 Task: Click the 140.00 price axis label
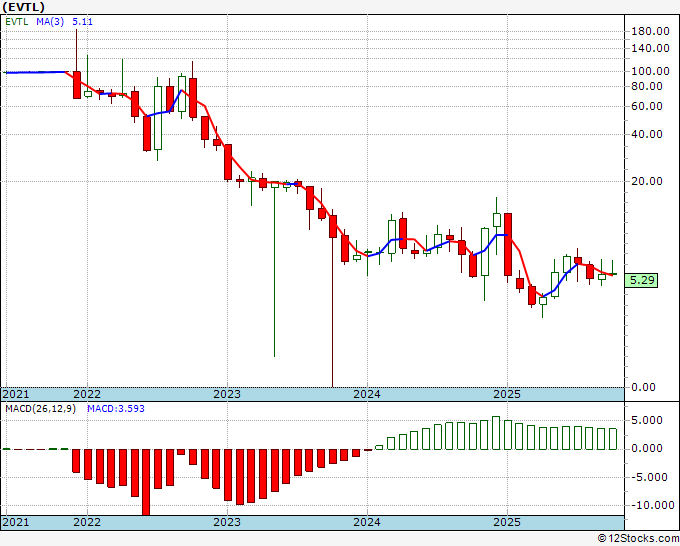pos(650,48)
